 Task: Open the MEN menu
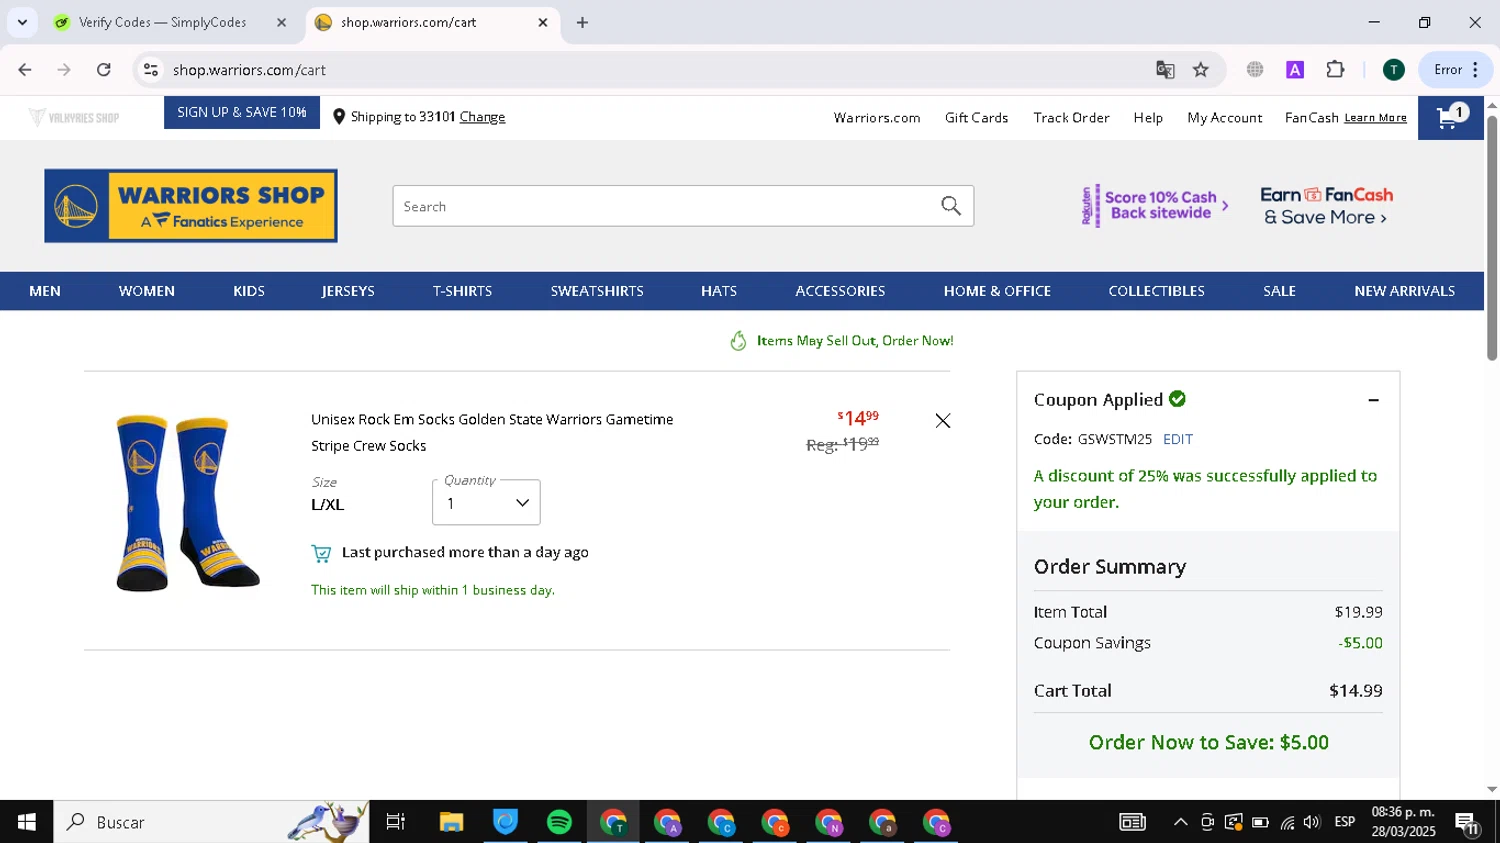45,291
